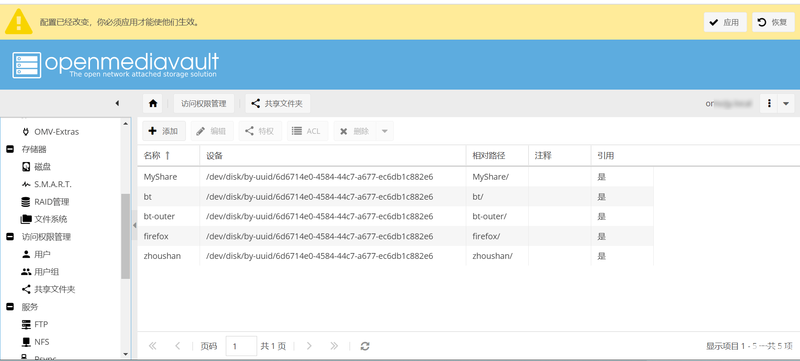Open the NFS service page
The width and height of the screenshot is (800, 361).
[35, 342]
